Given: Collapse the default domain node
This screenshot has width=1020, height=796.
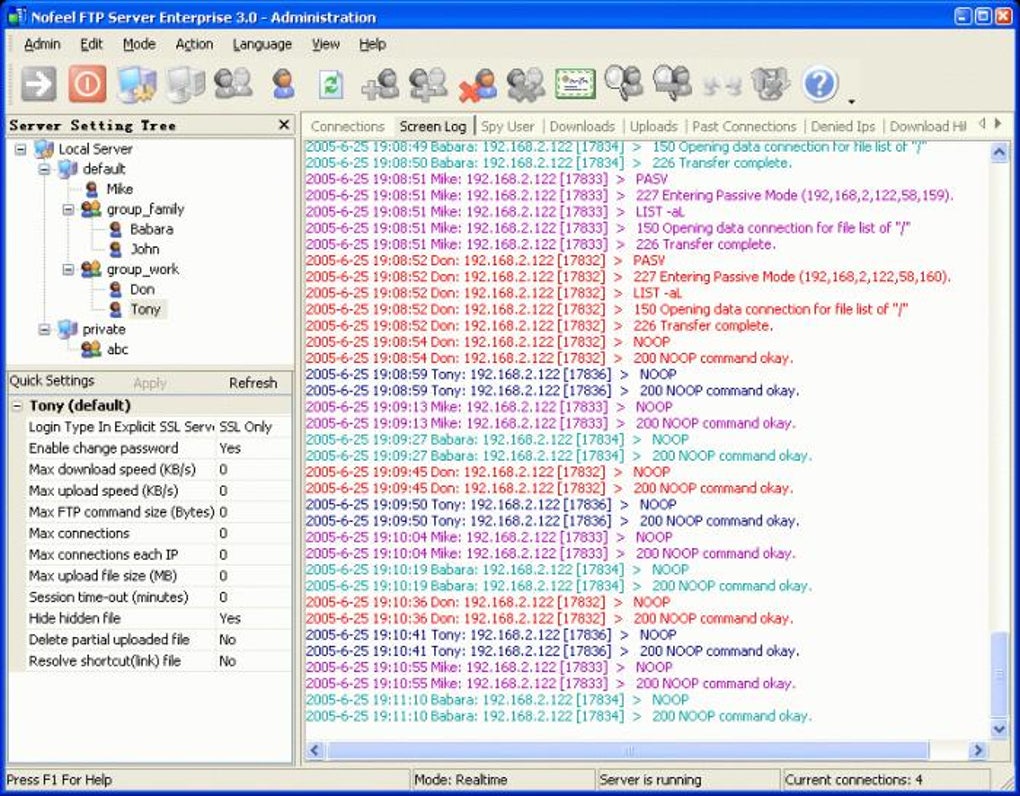Looking at the screenshot, I should [x=44, y=169].
